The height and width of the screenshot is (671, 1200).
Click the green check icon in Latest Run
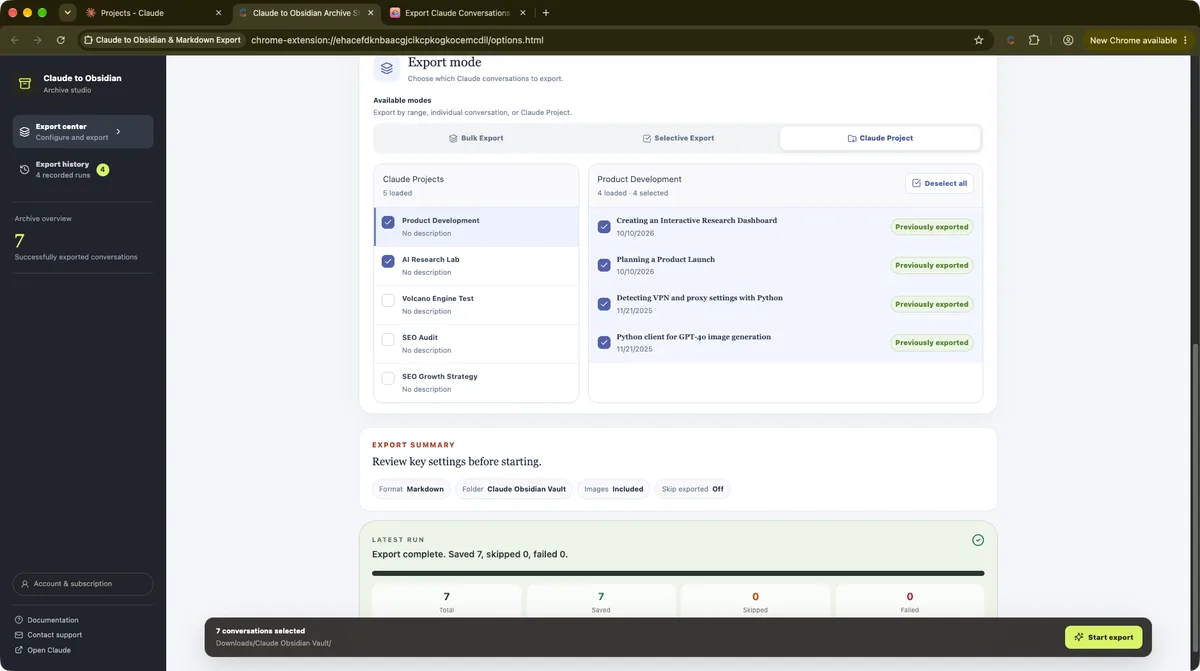click(x=978, y=540)
